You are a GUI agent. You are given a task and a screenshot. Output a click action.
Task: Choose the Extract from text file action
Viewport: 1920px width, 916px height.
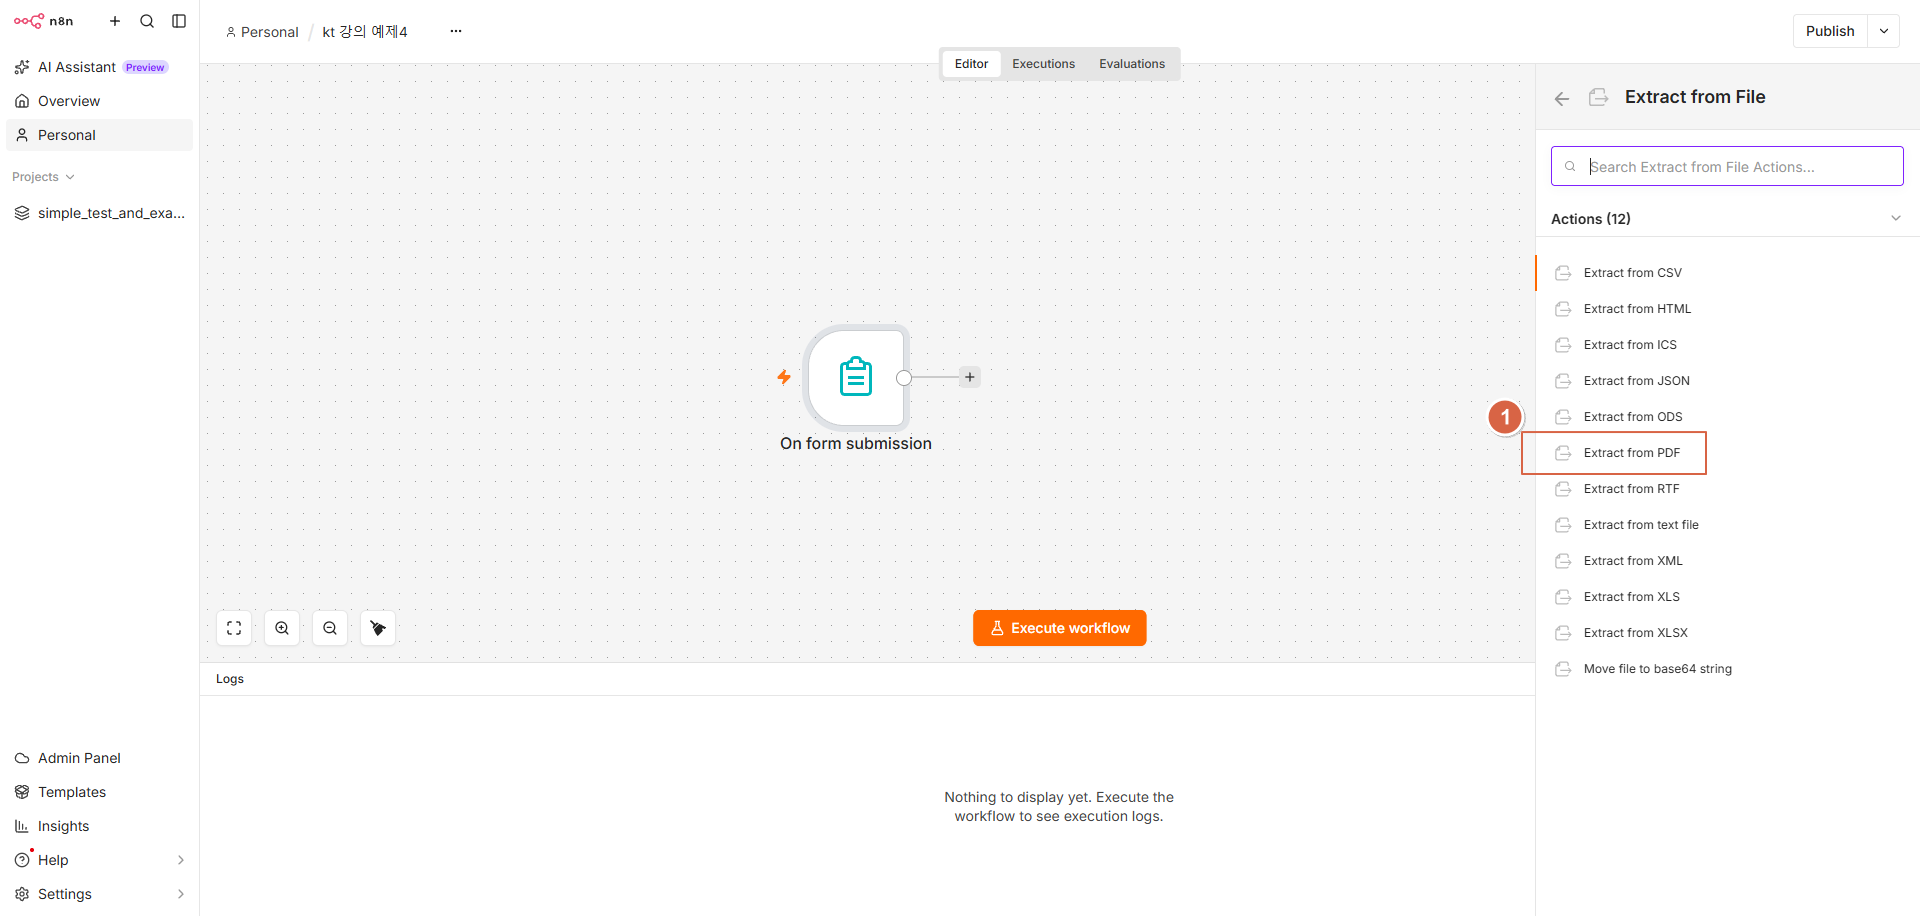[x=1727, y=525]
